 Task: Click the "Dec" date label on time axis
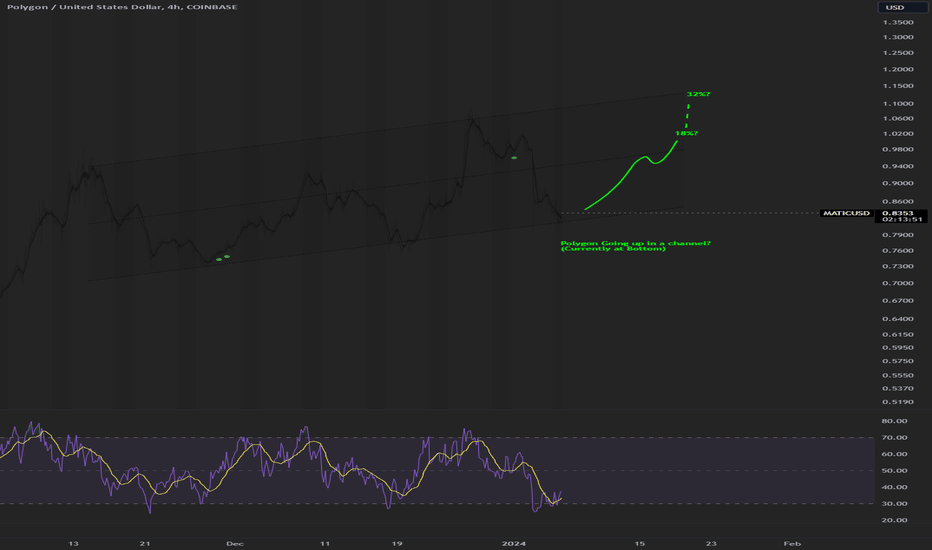click(235, 543)
